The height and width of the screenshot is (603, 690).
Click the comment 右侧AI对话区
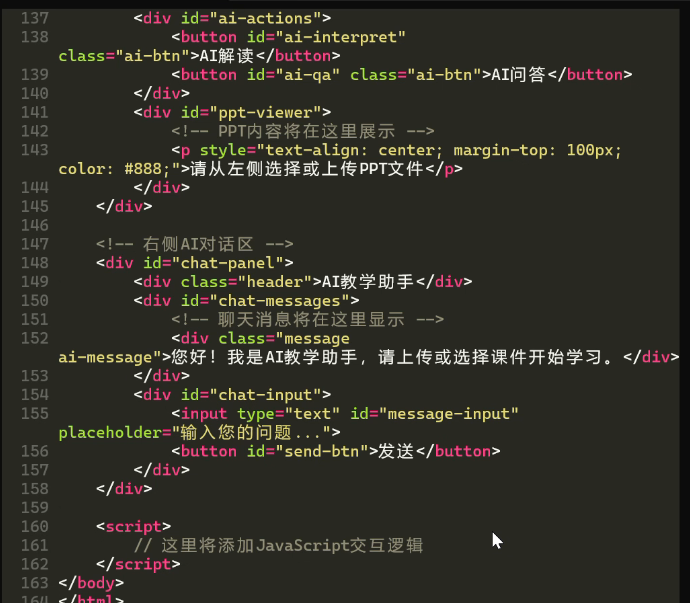[x=195, y=244]
